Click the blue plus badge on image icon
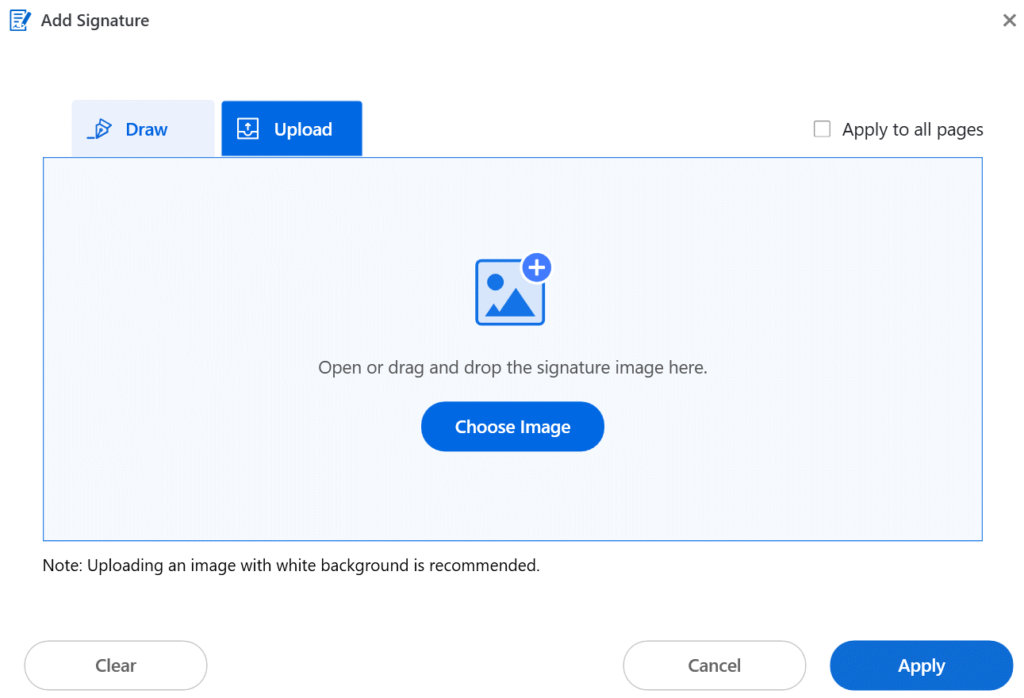1024x698 pixels. (537, 267)
